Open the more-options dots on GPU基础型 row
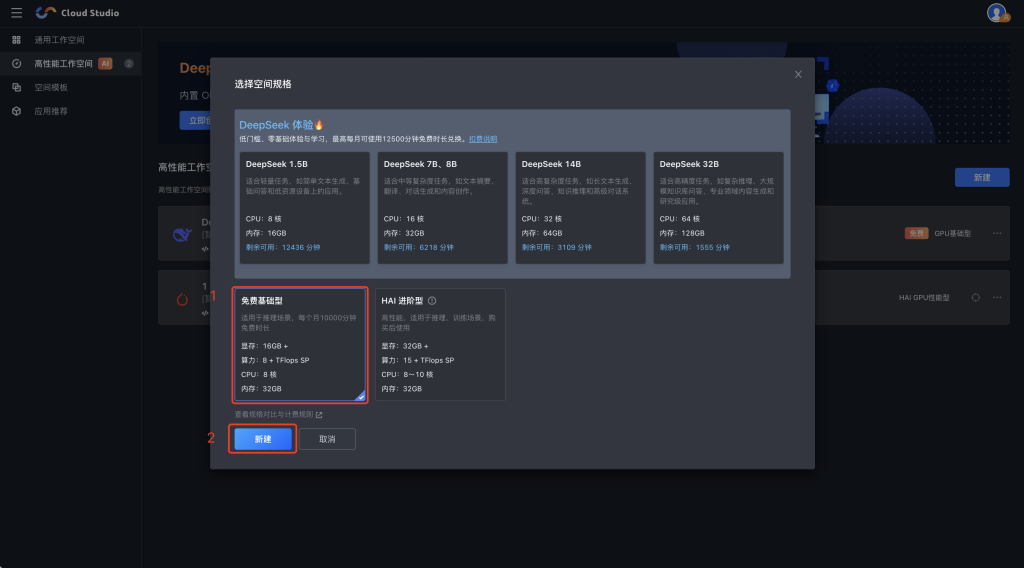1024x568 pixels. [x=997, y=233]
